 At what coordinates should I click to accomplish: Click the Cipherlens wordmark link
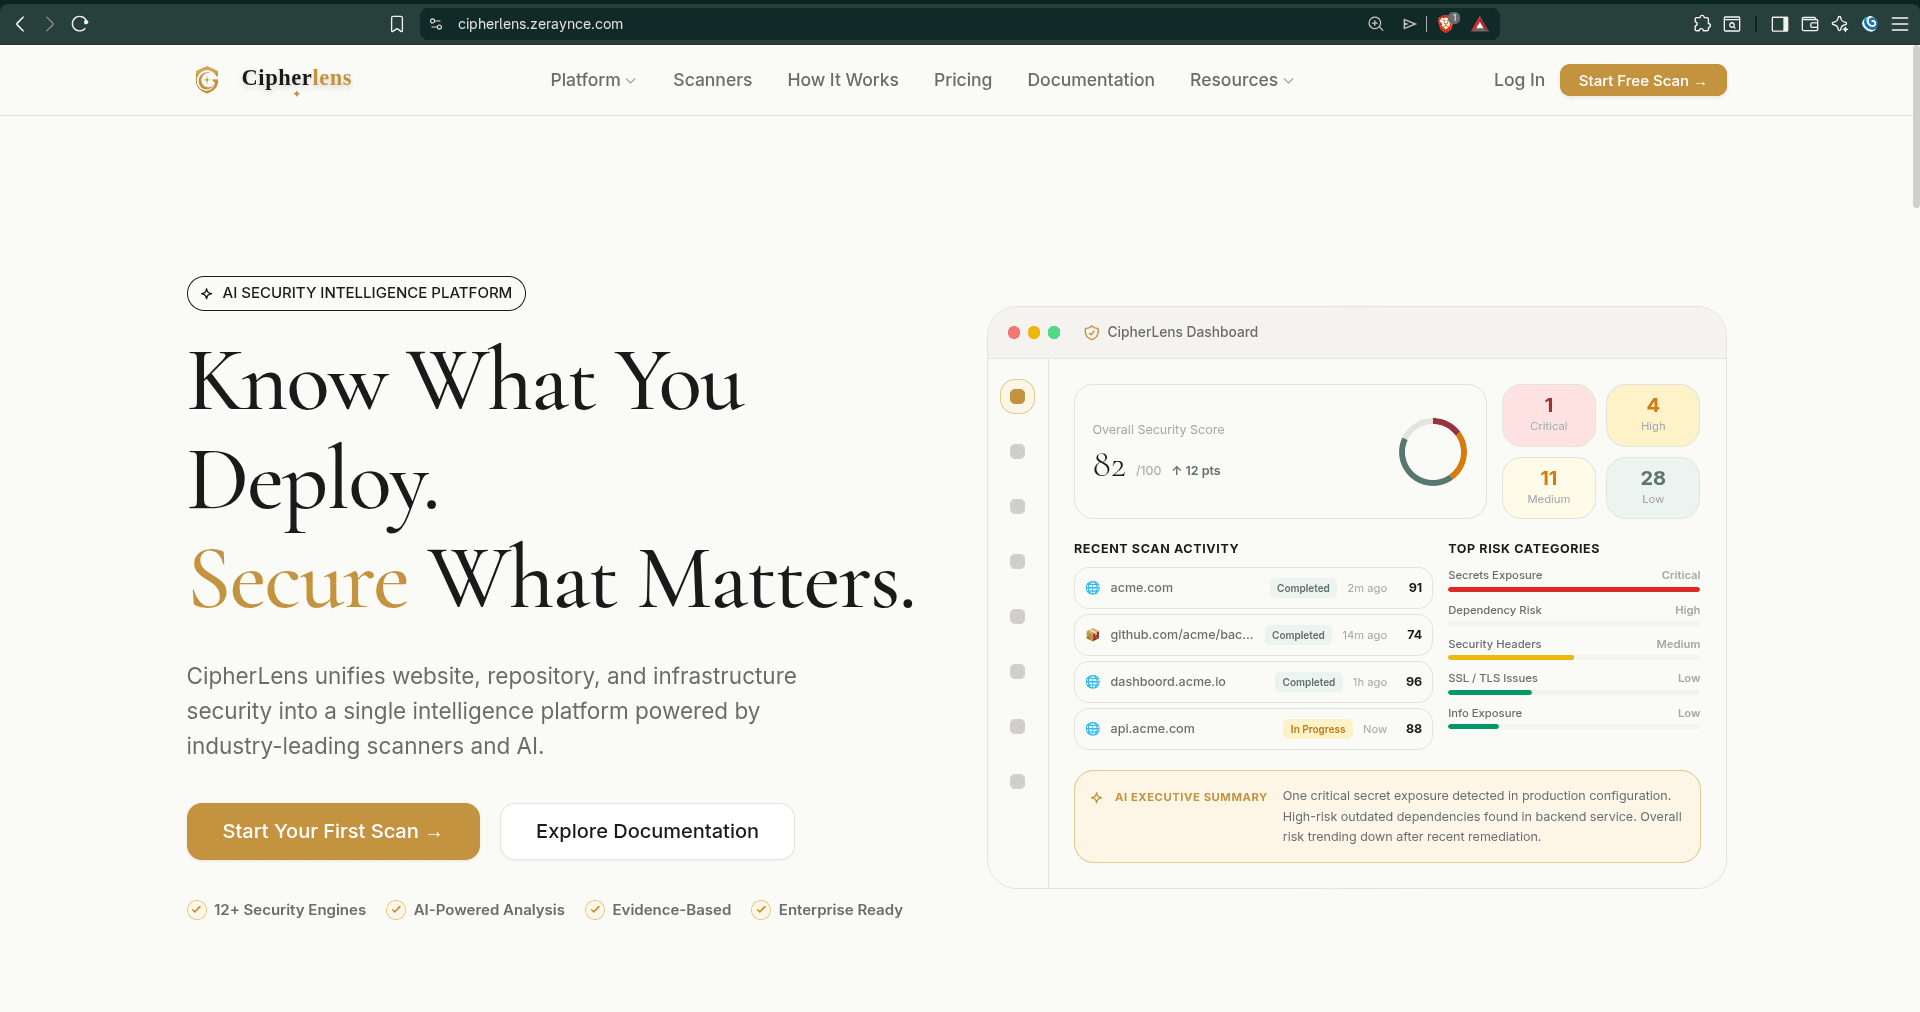[x=296, y=78]
